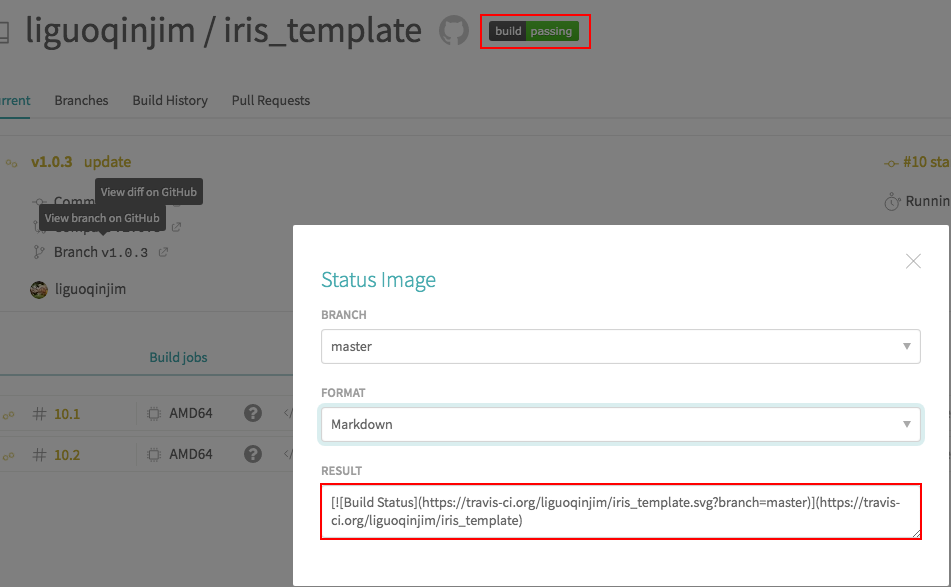Screen dimensions: 951x587
Task: Click the external link icon beside Branch v1.0.3
Action: coord(163,252)
